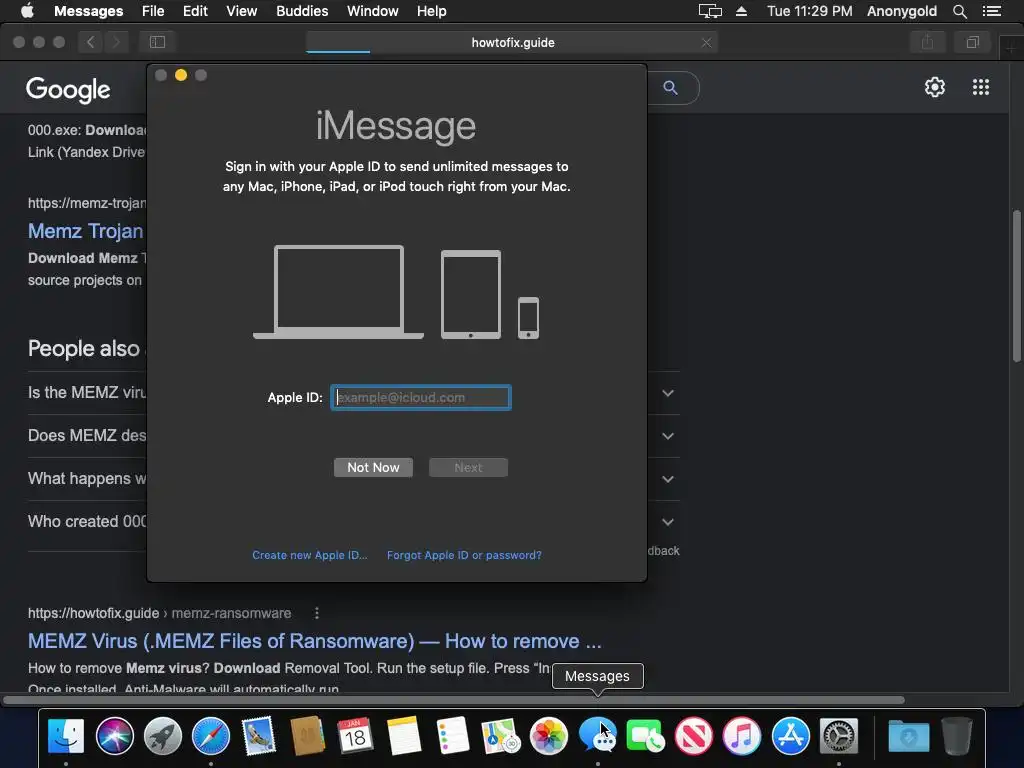Open the Help menu
The image size is (1024, 768).
coord(432,11)
